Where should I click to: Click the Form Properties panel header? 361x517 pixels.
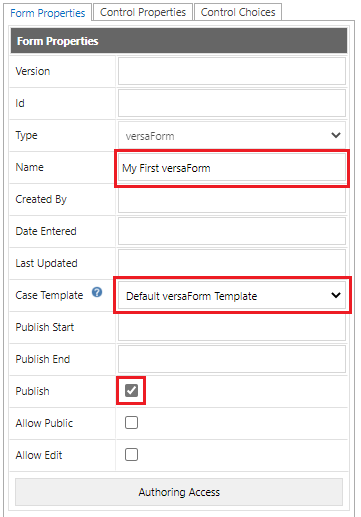point(179,41)
